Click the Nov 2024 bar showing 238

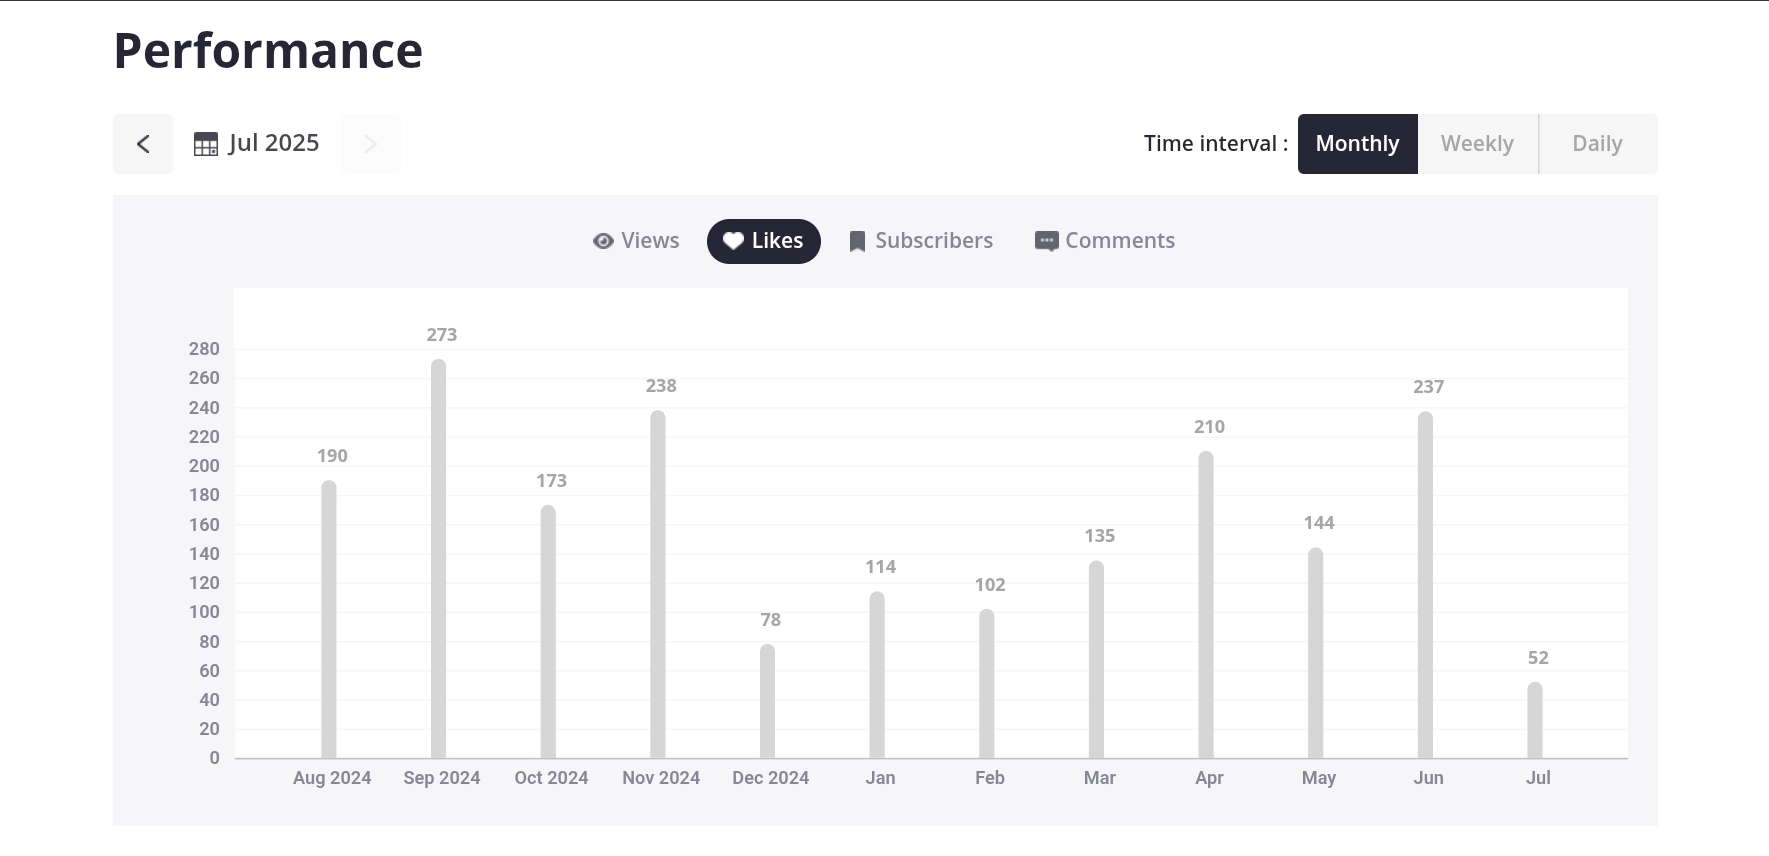[658, 585]
